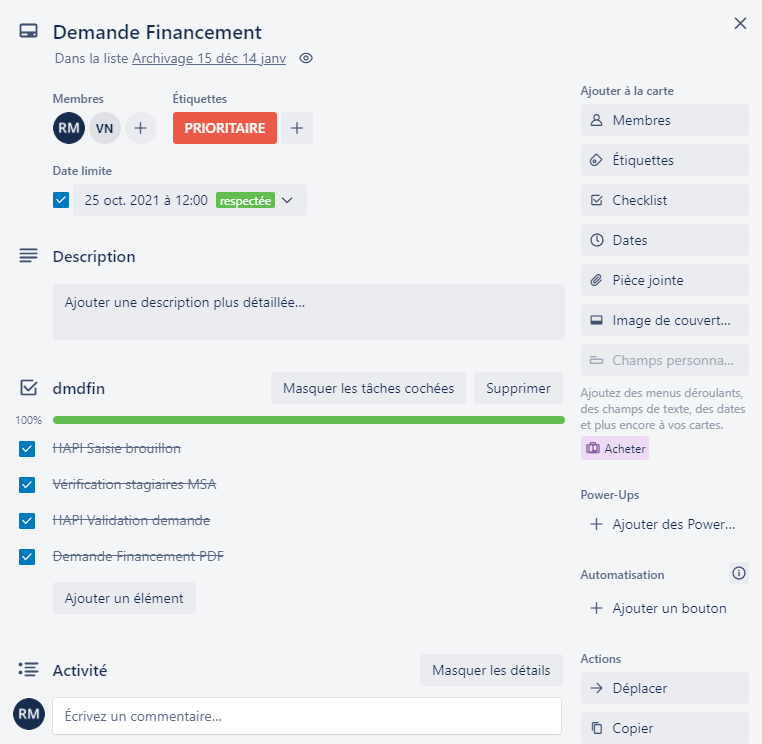Uncheck HAPI Validation demande checkbox
Screen dimensions: 762x744
[27, 520]
